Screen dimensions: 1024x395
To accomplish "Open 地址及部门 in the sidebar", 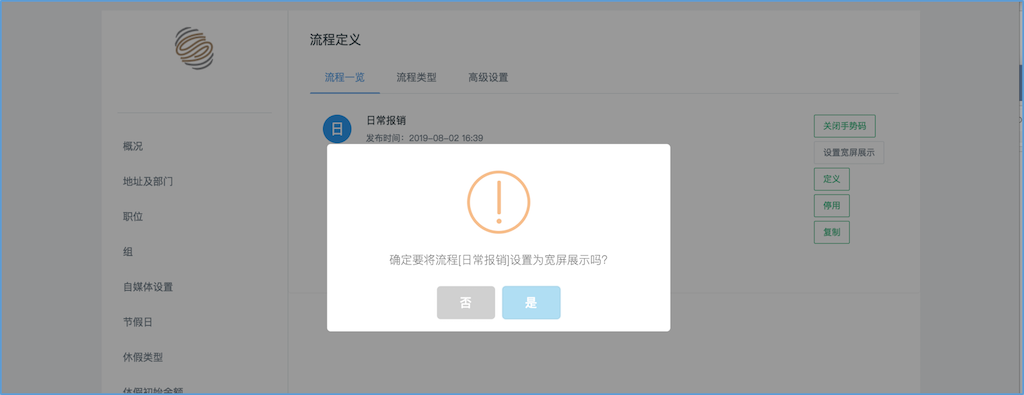I will click(148, 182).
